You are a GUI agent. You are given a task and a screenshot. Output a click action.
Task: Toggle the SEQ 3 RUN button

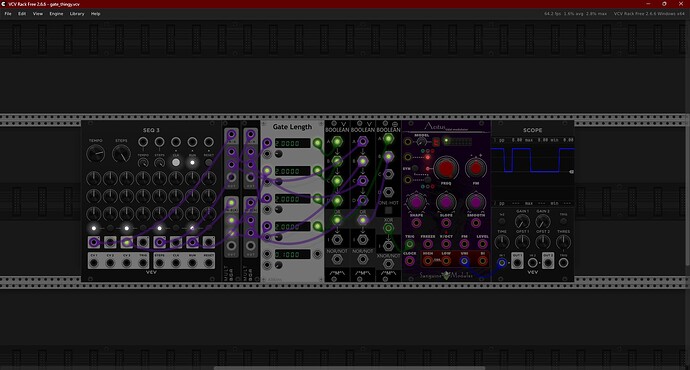click(192, 162)
